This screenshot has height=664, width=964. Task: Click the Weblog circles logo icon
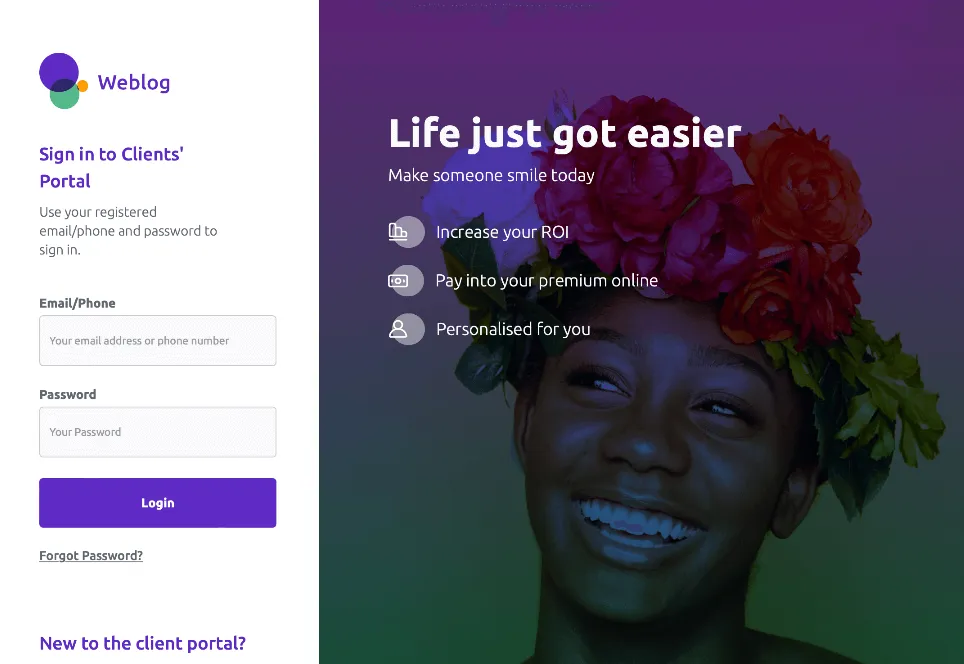[63, 81]
